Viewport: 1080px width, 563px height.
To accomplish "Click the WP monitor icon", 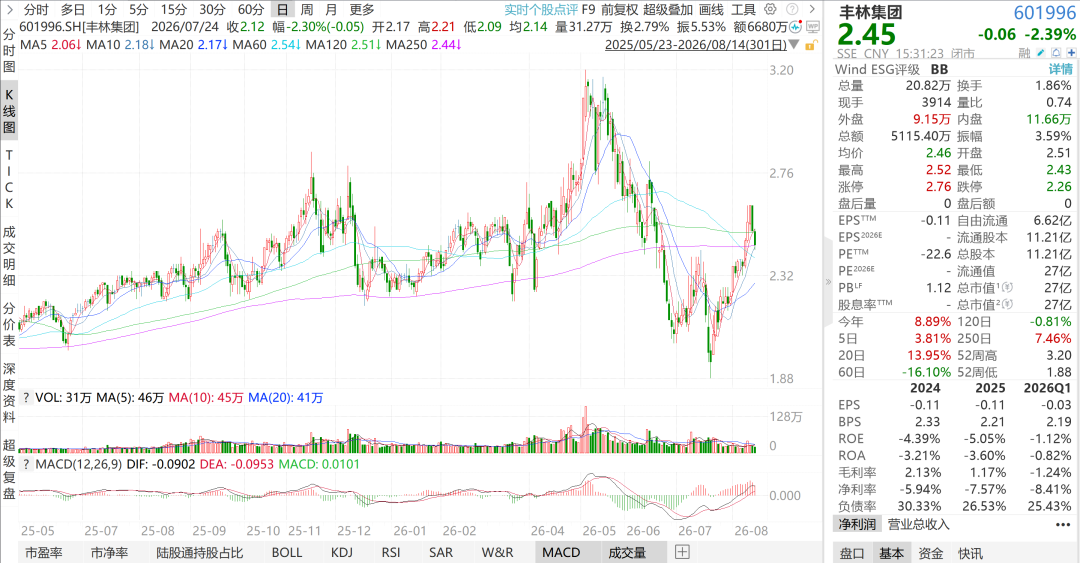I will (x=812, y=27).
